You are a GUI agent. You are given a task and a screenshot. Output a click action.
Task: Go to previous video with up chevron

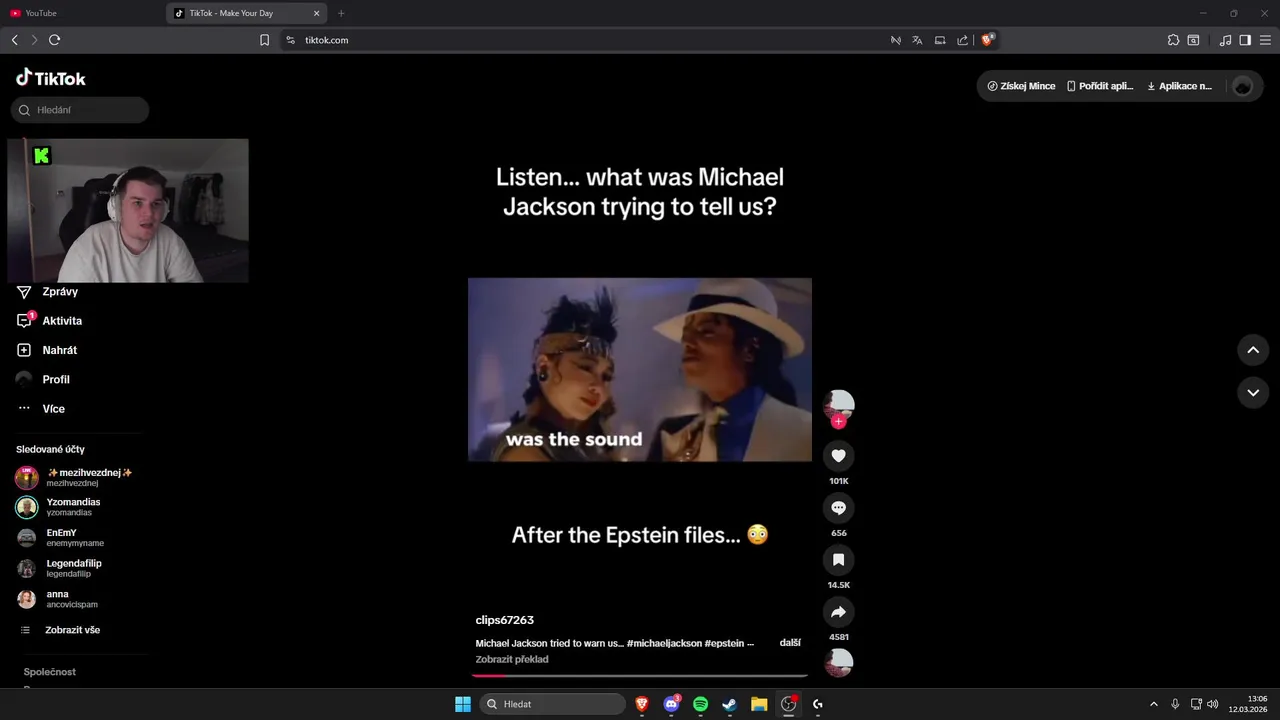pos(1253,350)
